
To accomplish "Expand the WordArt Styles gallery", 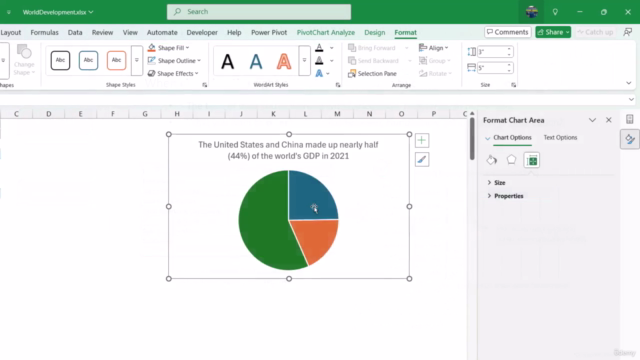I will point(304,60).
